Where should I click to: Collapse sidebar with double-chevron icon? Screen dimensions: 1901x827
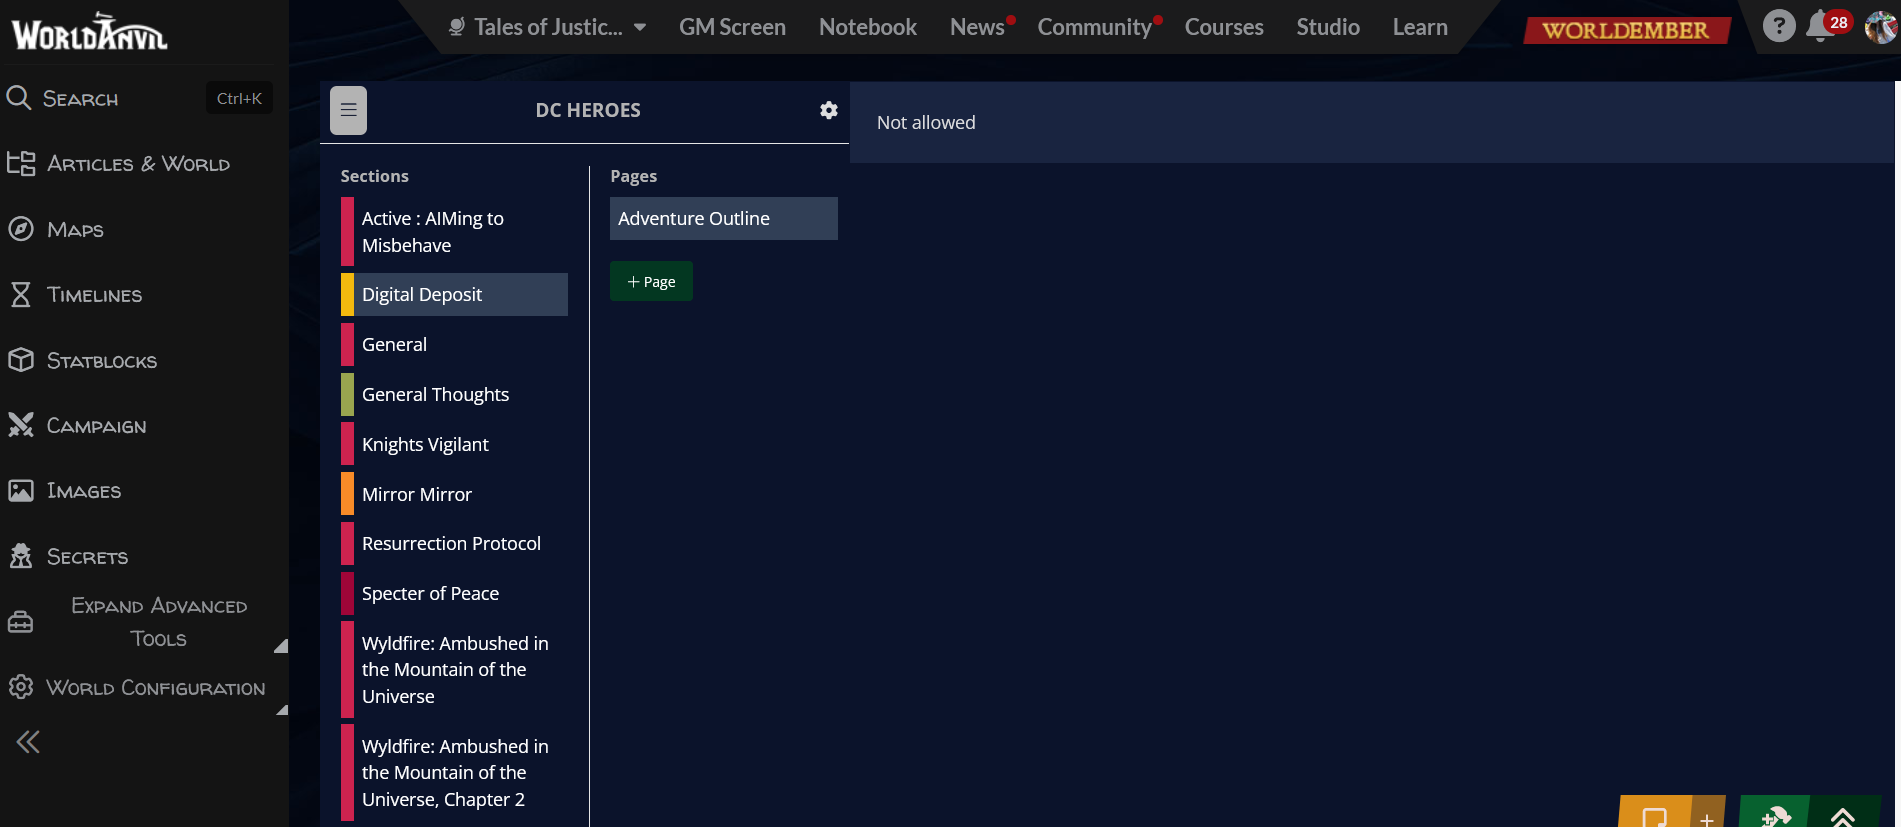28,742
